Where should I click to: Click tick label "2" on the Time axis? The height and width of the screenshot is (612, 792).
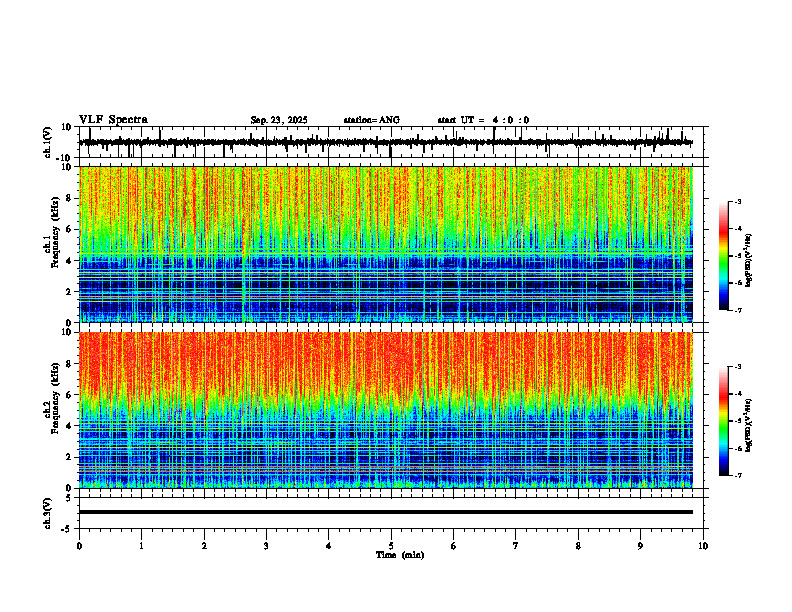pos(204,546)
